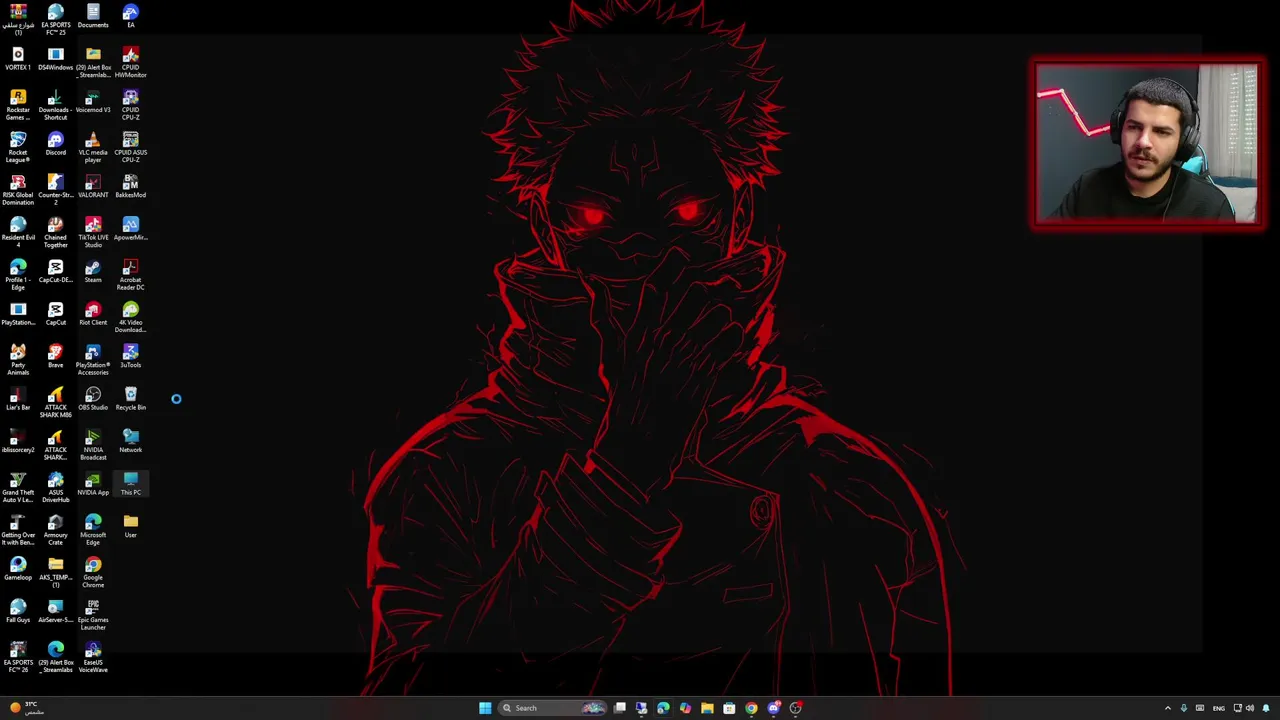Open Task View on the taskbar

[x=620, y=708]
